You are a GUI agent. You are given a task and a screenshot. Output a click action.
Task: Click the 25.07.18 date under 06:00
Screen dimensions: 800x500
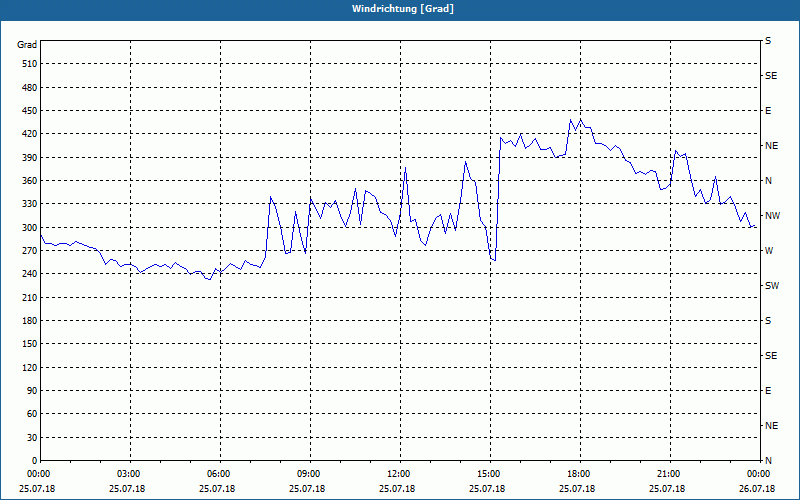point(217,489)
